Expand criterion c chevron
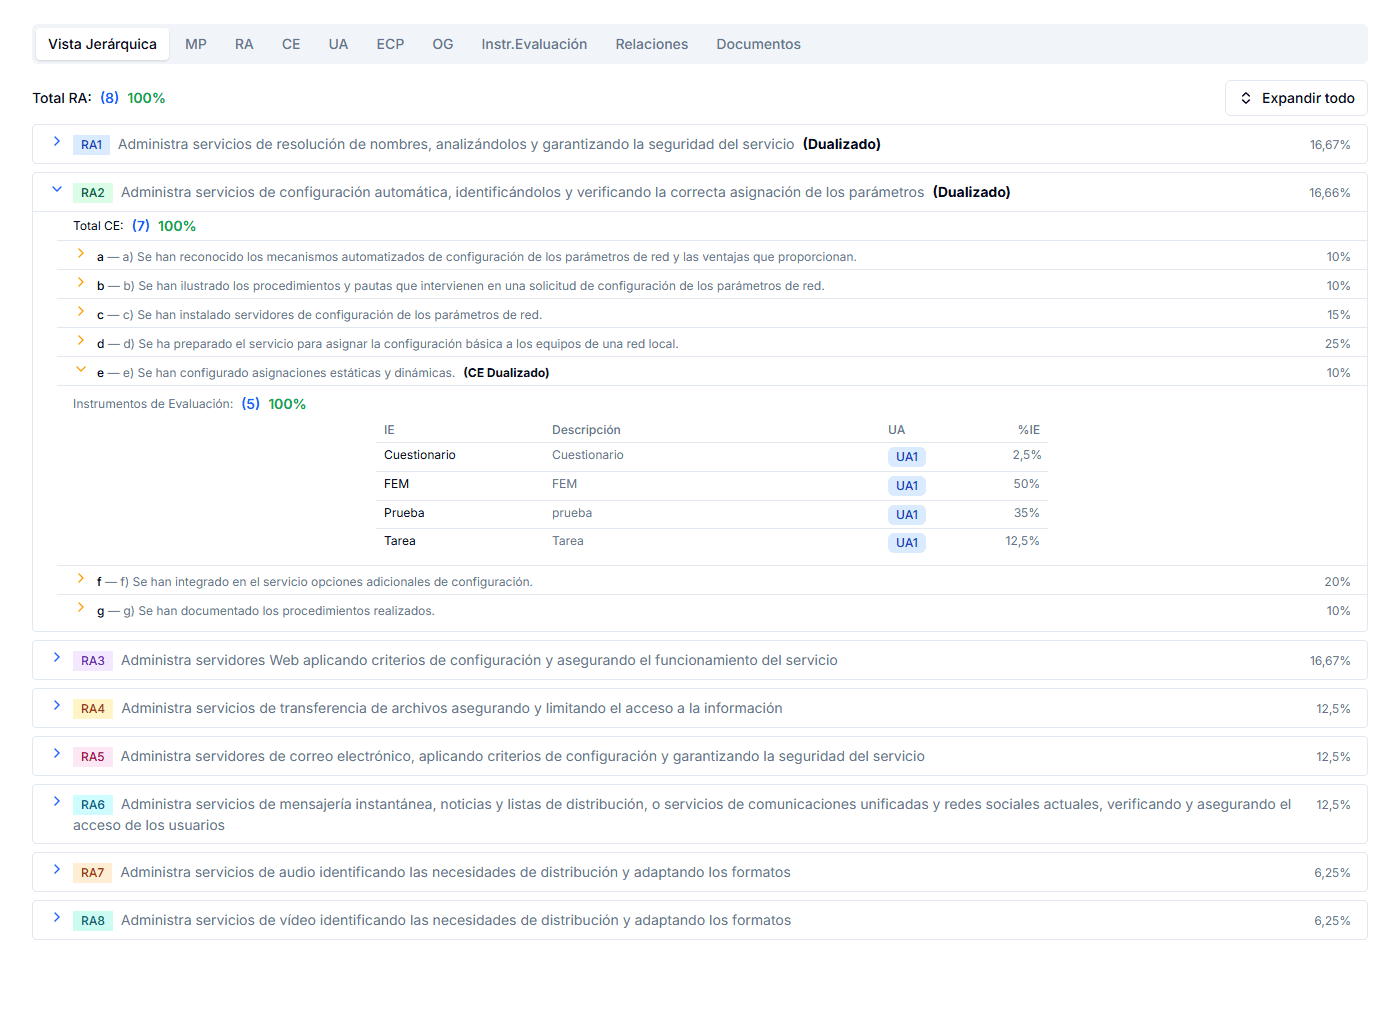Image resolution: width=1400 pixels, height=1010 pixels. [81, 312]
